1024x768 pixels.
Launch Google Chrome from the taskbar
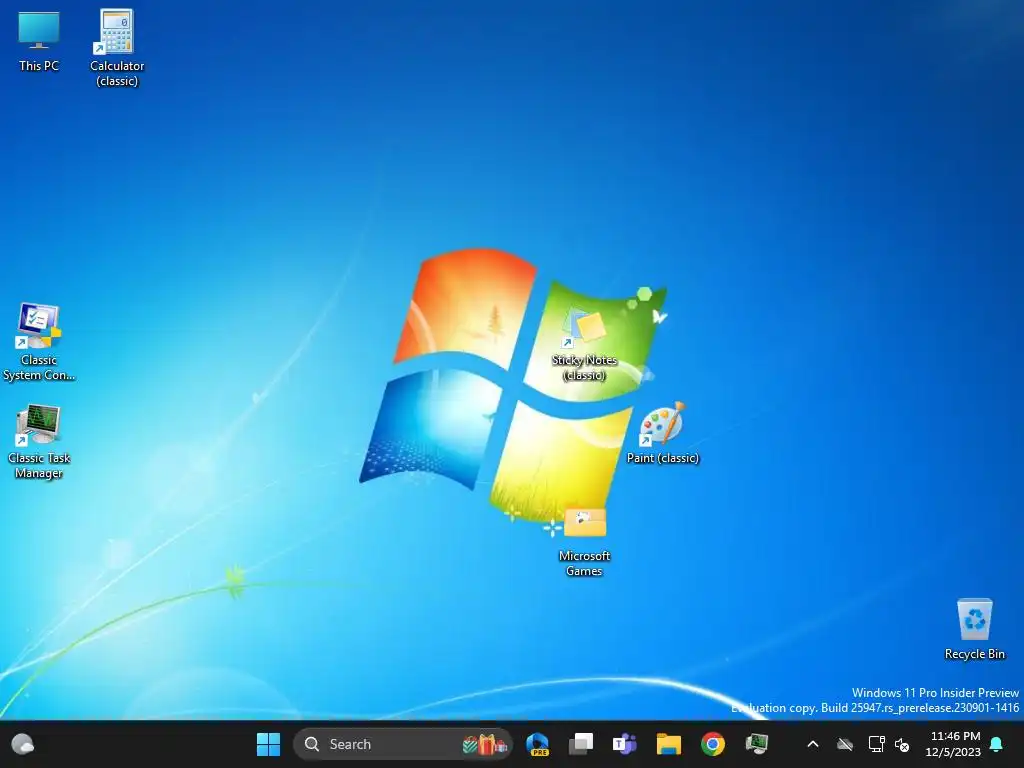click(712, 744)
